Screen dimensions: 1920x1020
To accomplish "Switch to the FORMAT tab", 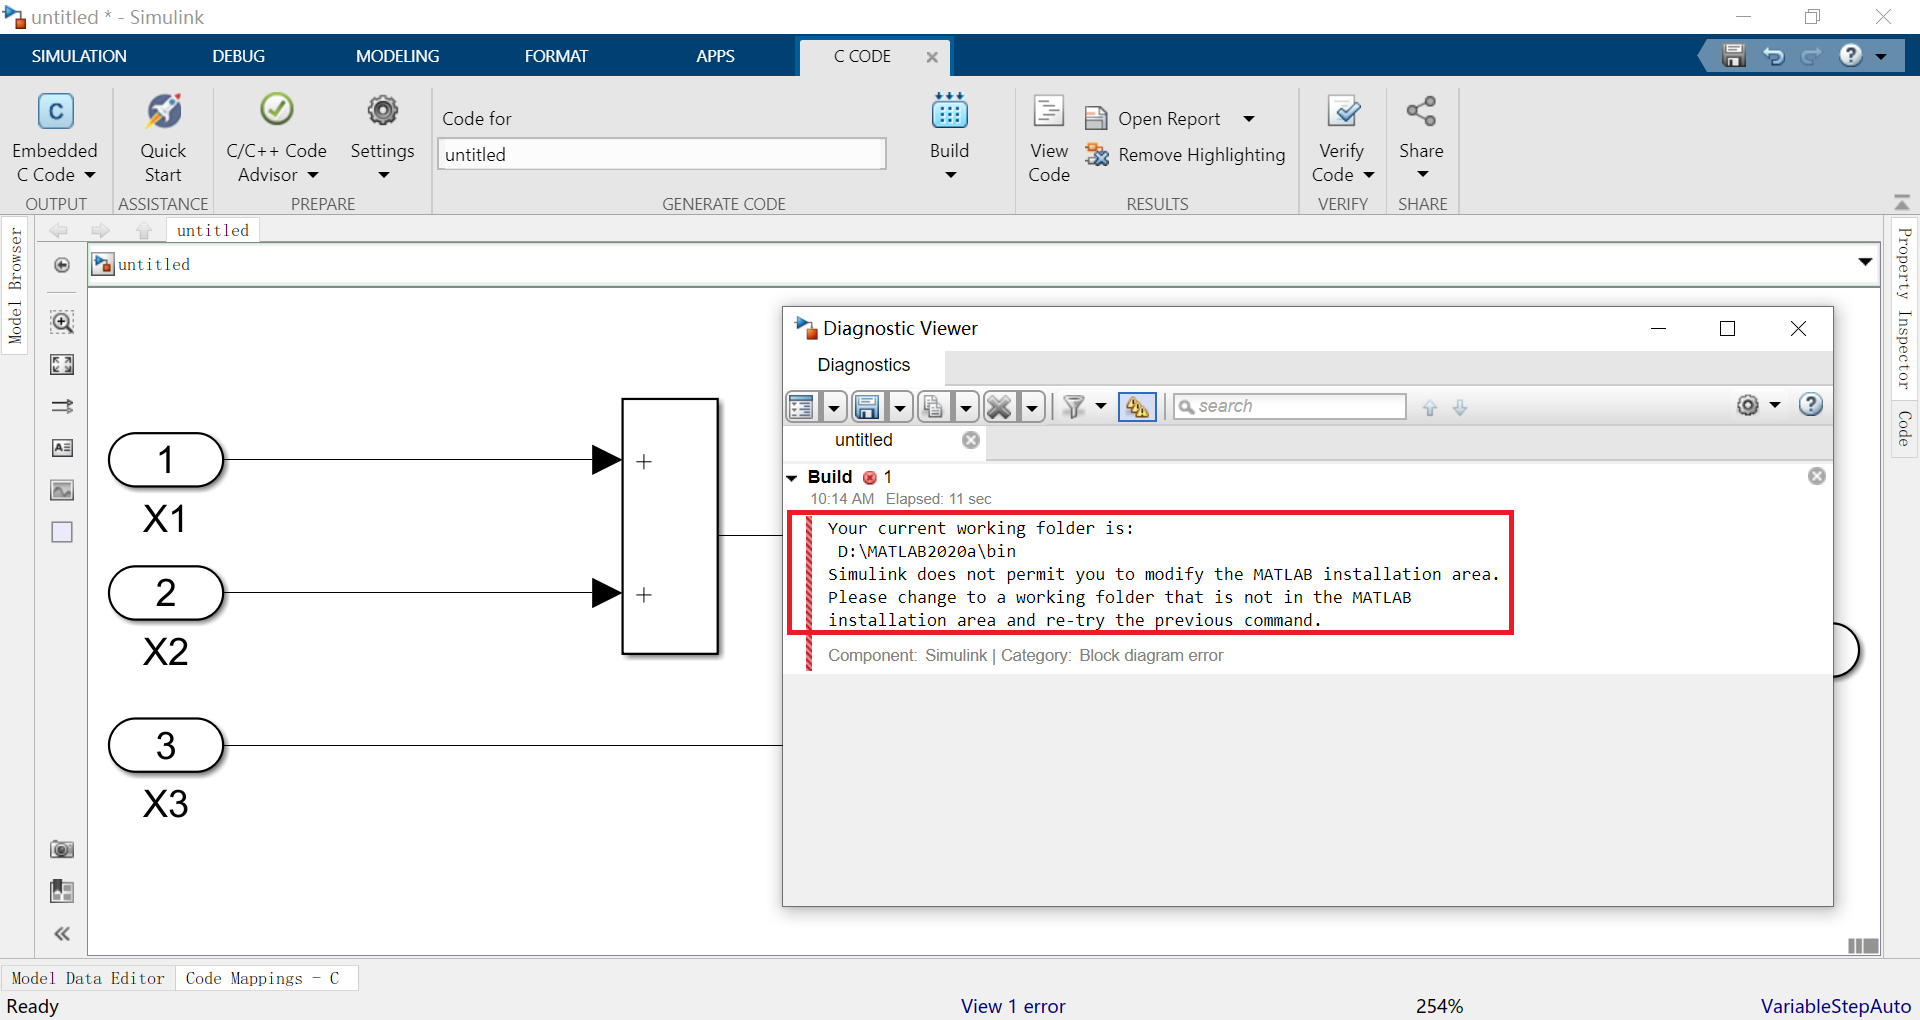I will click(x=556, y=56).
